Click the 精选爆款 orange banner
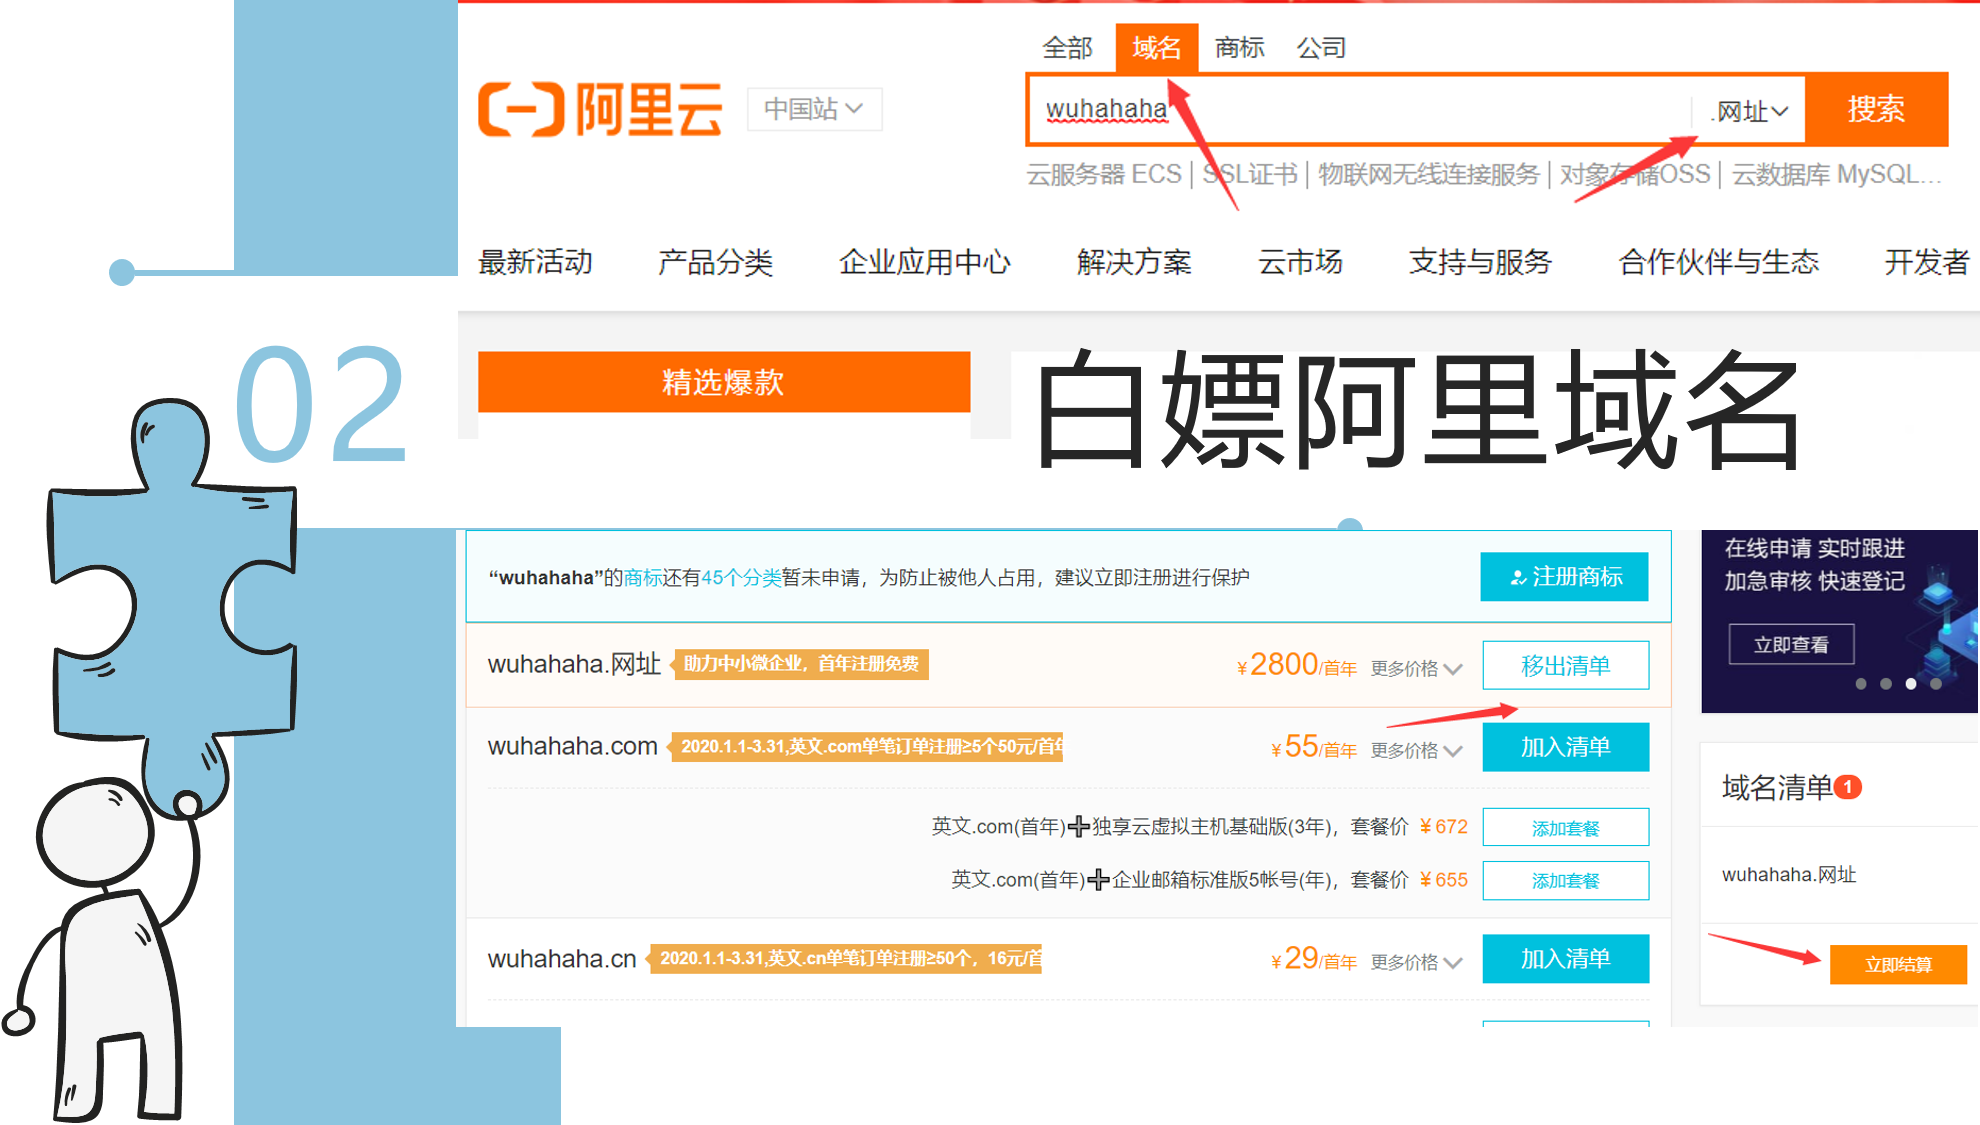This screenshot has width=1980, height=1125. [x=724, y=382]
